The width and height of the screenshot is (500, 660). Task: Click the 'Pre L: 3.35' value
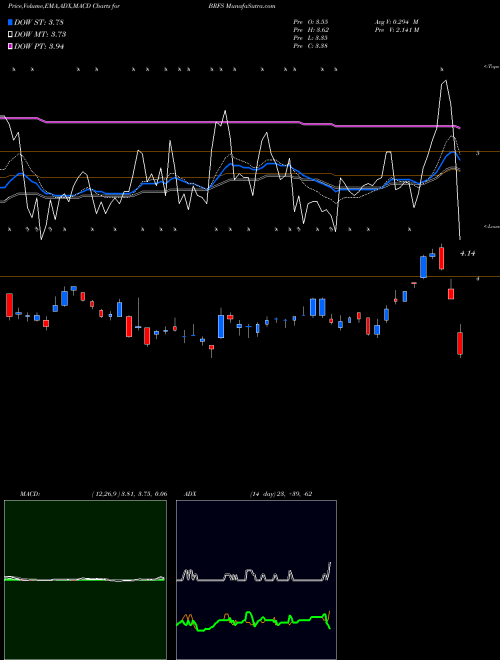311,38
